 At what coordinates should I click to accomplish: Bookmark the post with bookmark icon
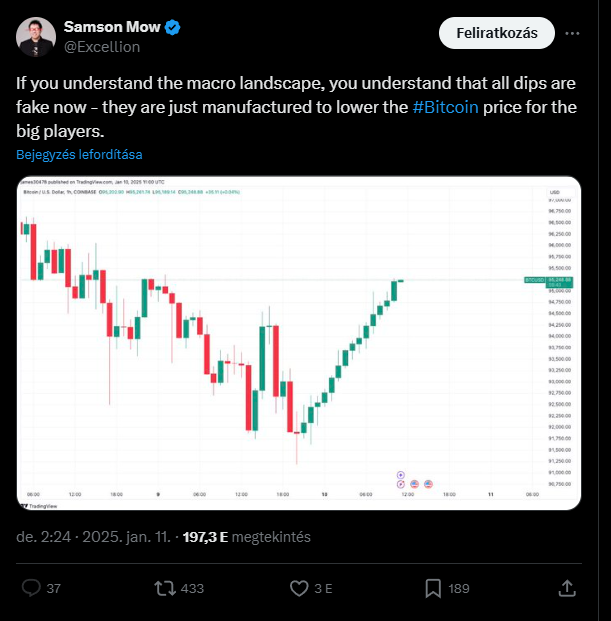(x=433, y=588)
